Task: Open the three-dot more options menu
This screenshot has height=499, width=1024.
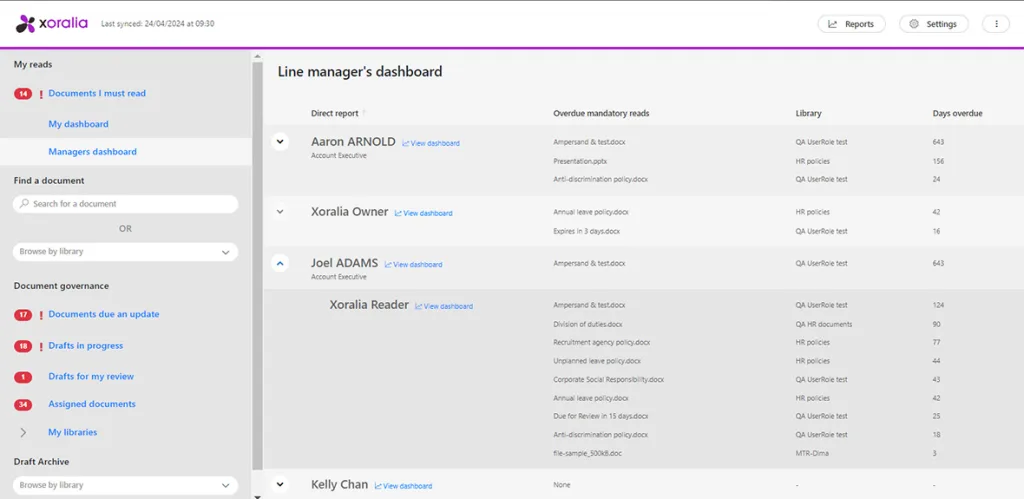Action: click(995, 24)
